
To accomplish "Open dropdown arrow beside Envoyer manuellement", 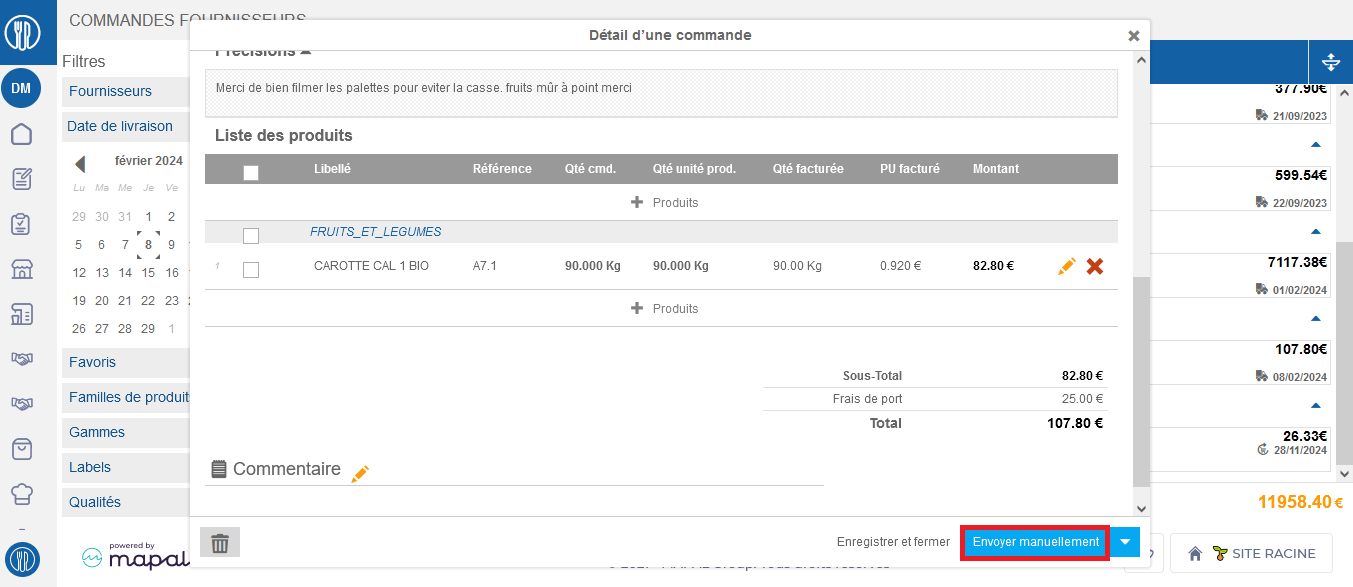I will point(1126,542).
